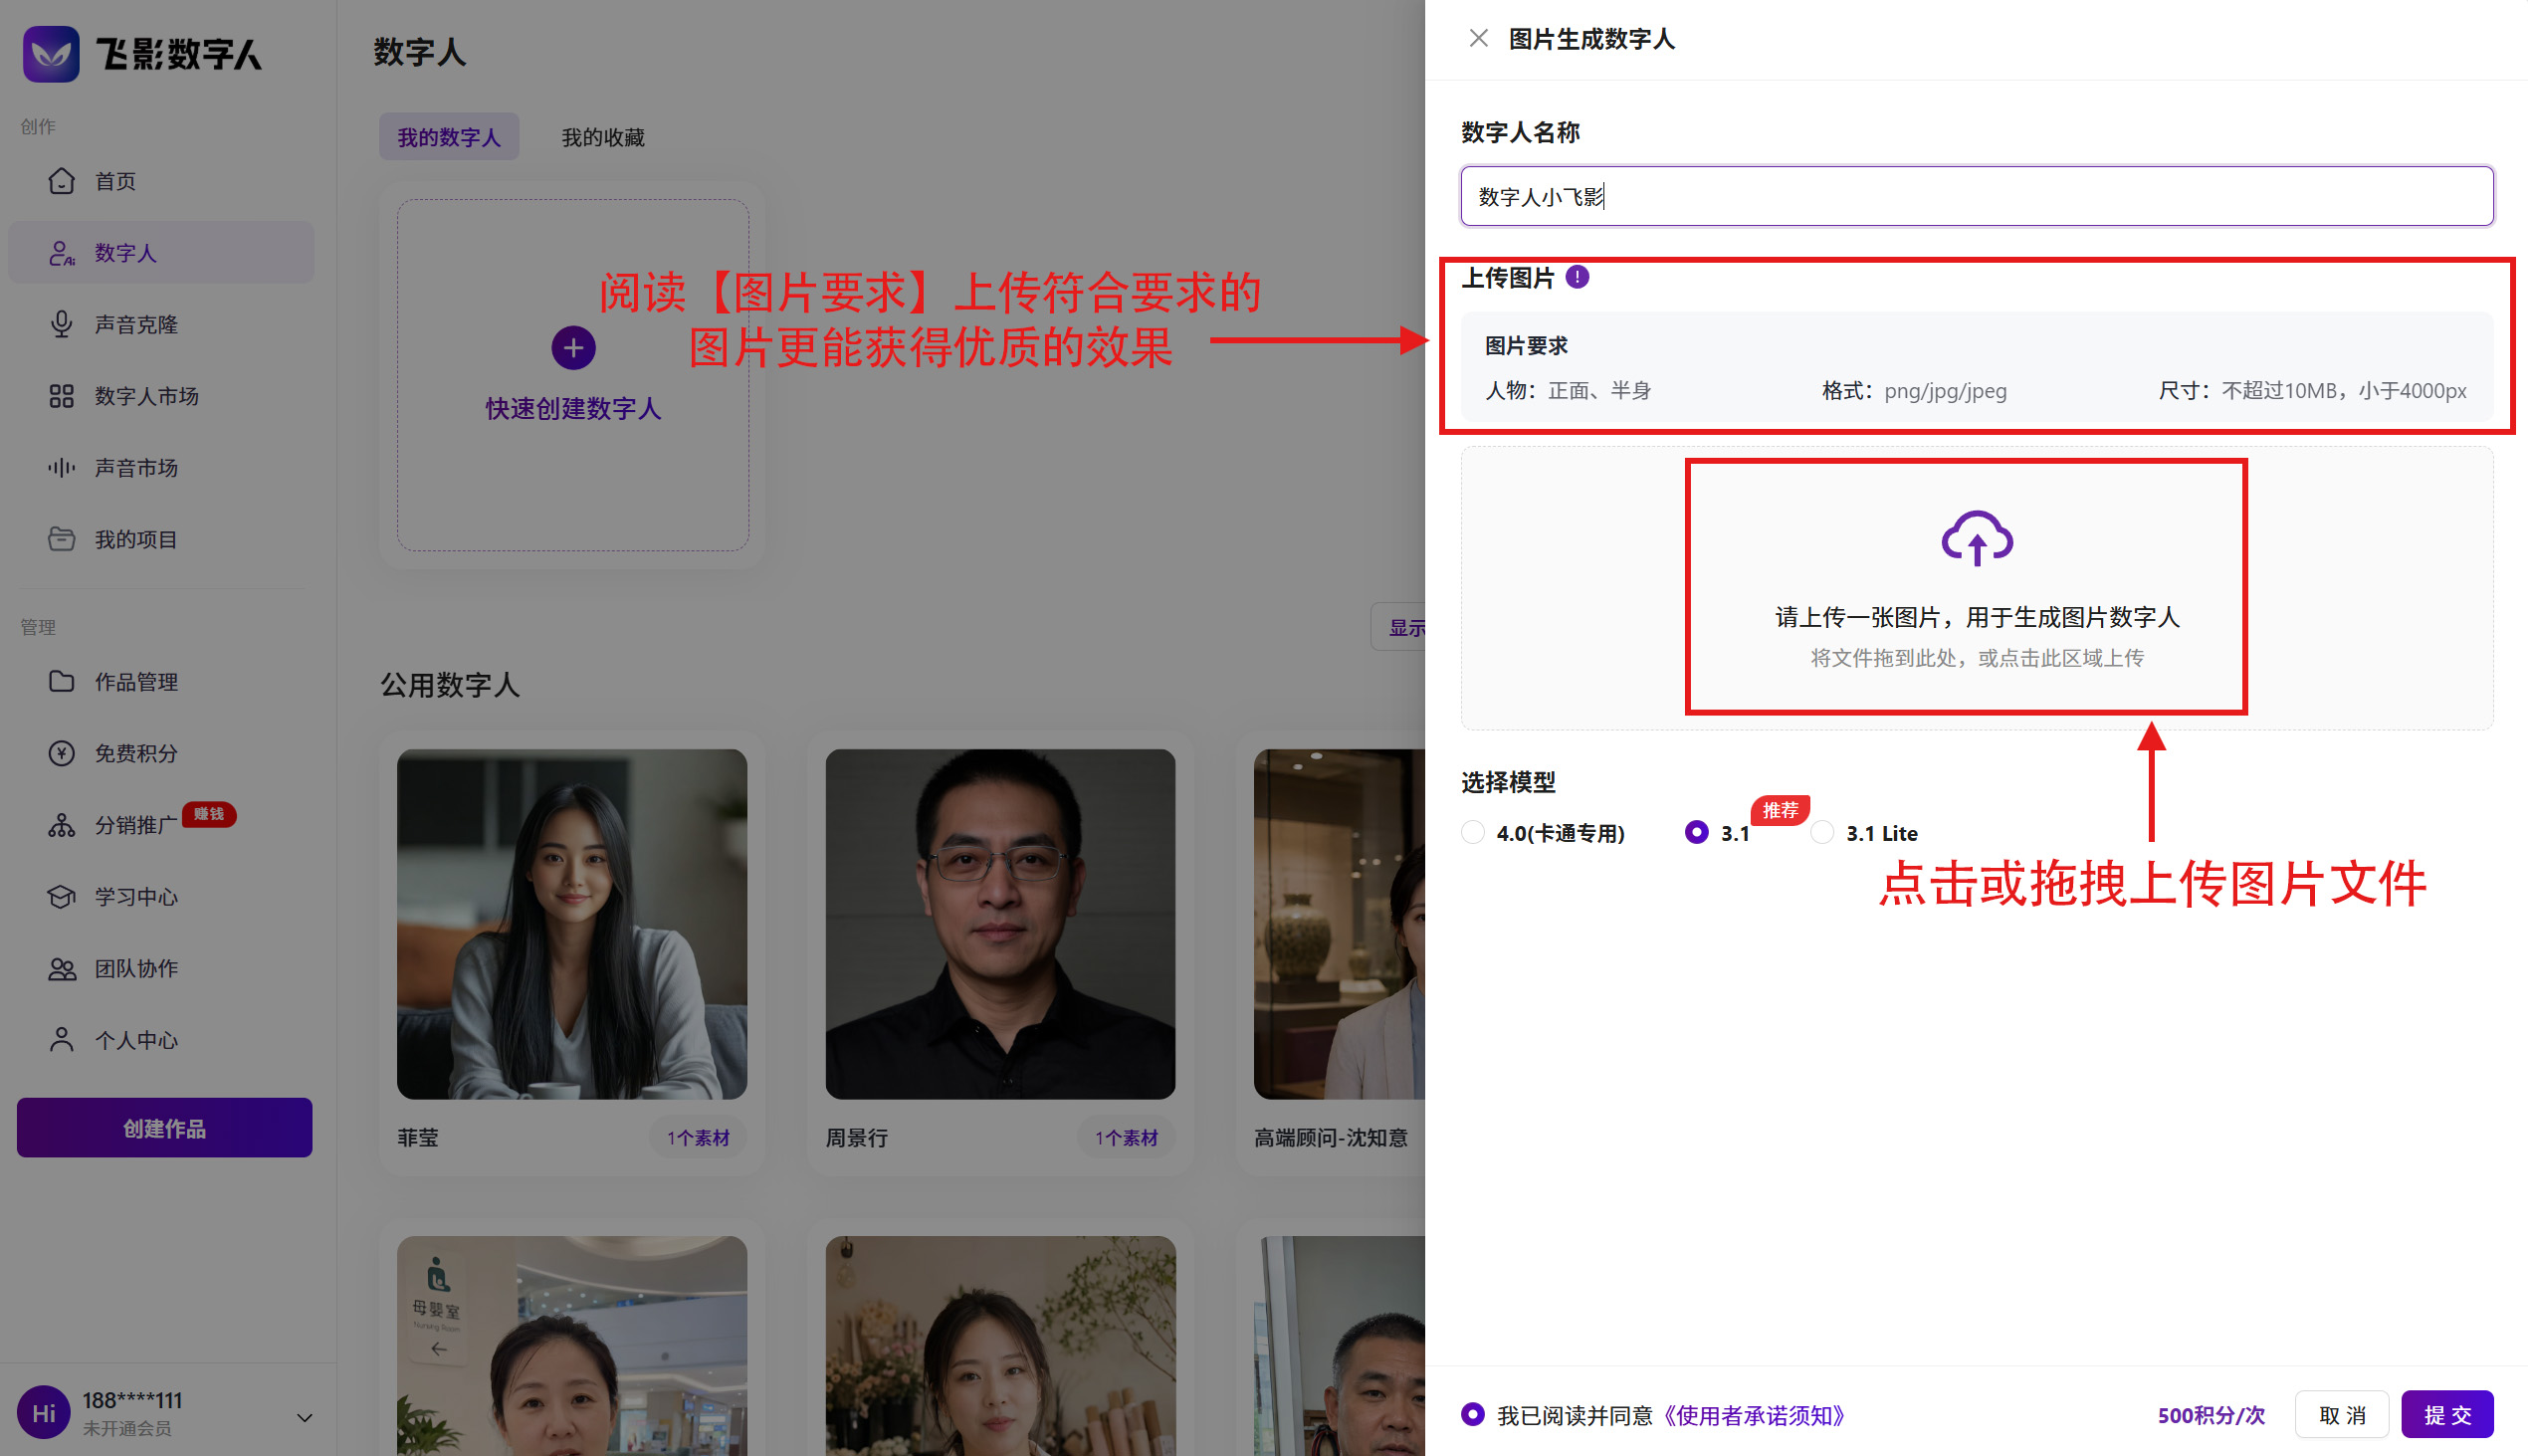2528x1456 pixels.
Task: Open 分销推广 network icon
Action: click(61, 825)
